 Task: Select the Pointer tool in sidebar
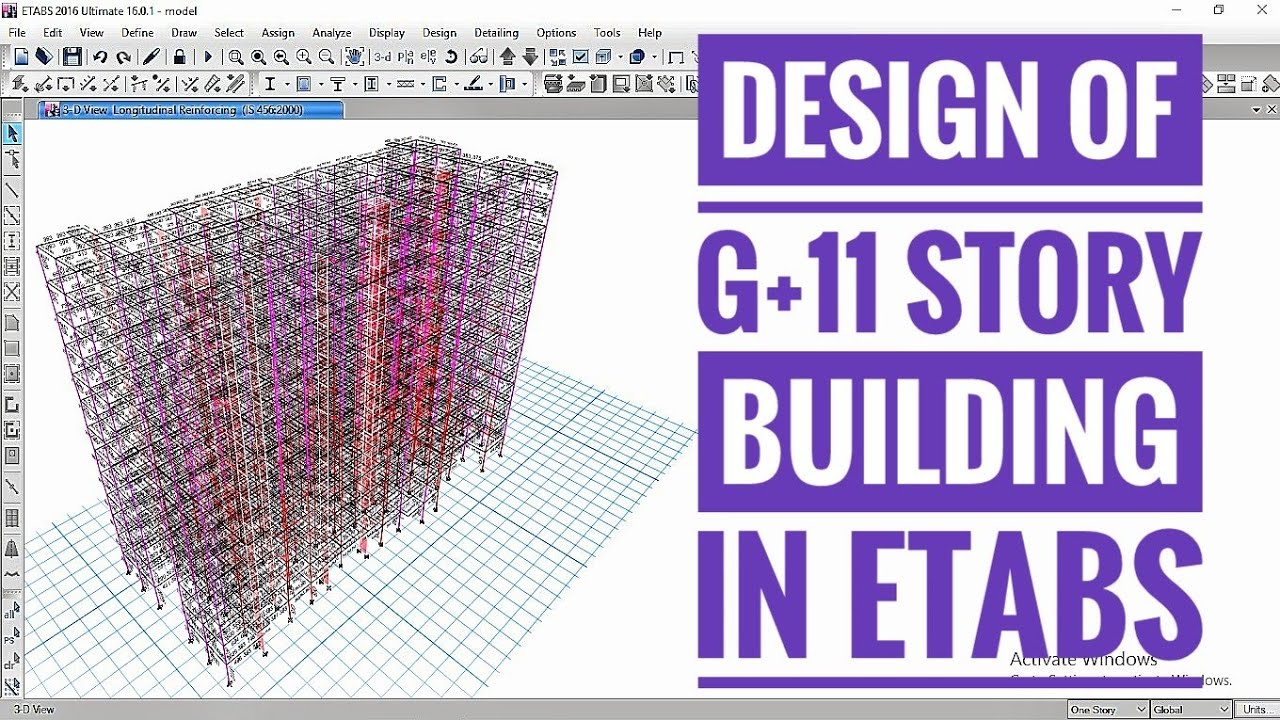(x=12, y=133)
